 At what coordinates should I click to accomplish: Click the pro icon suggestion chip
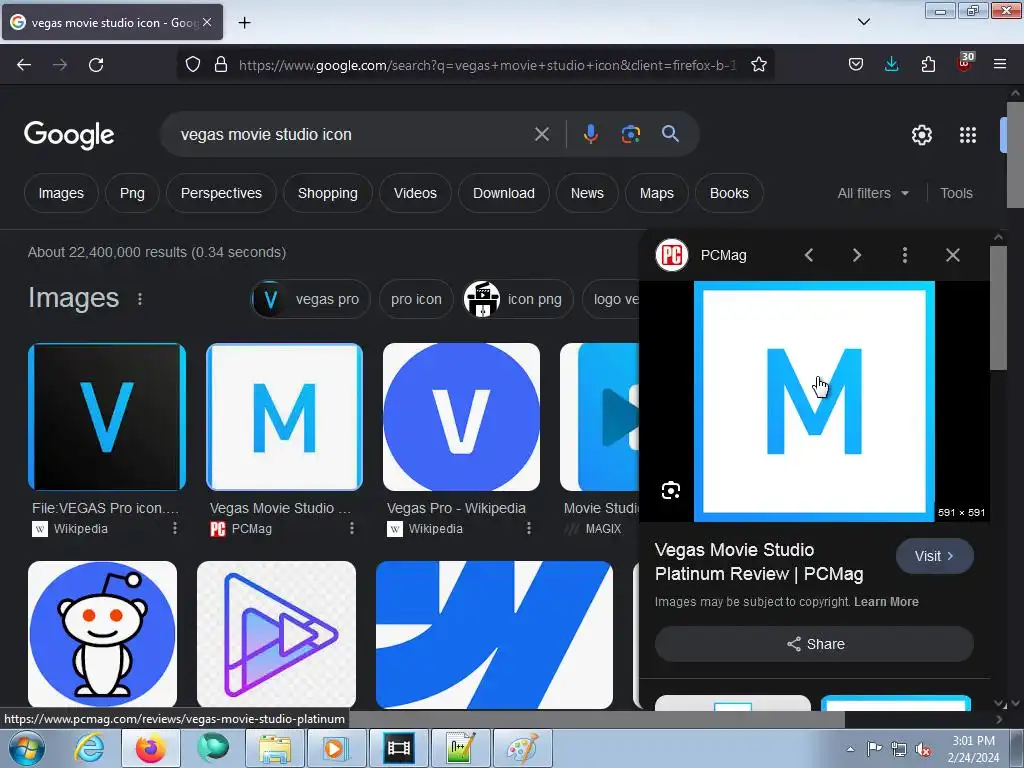pyautogui.click(x=416, y=299)
